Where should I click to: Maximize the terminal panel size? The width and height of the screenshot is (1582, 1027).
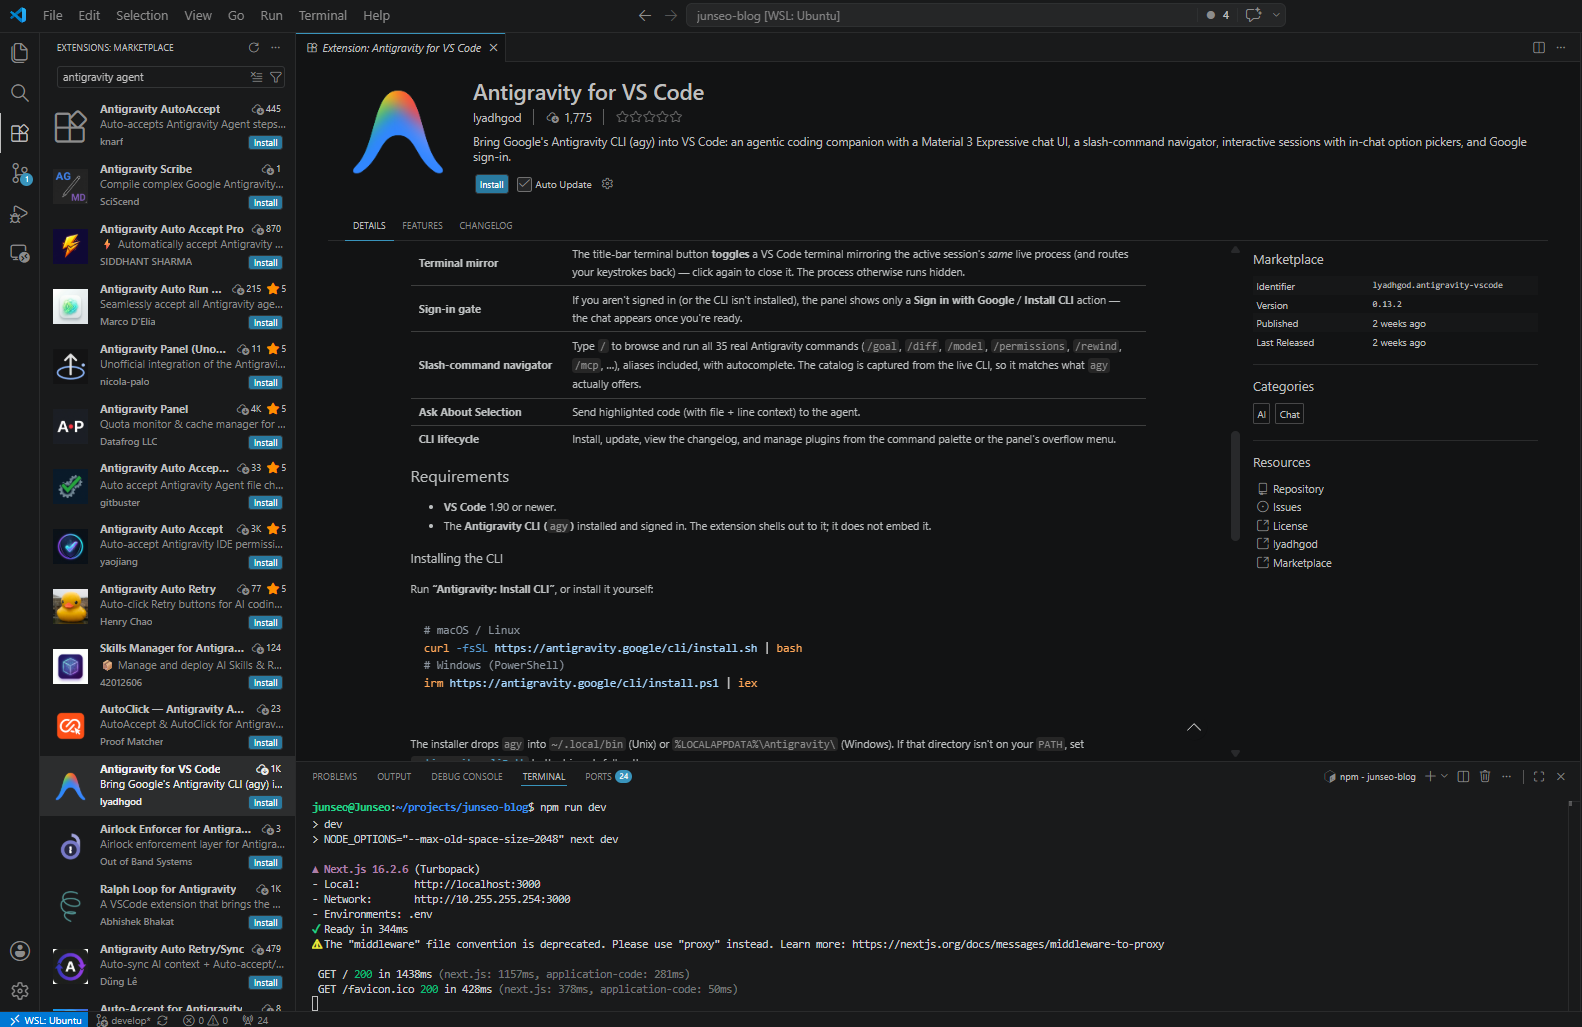pyautogui.click(x=1539, y=776)
